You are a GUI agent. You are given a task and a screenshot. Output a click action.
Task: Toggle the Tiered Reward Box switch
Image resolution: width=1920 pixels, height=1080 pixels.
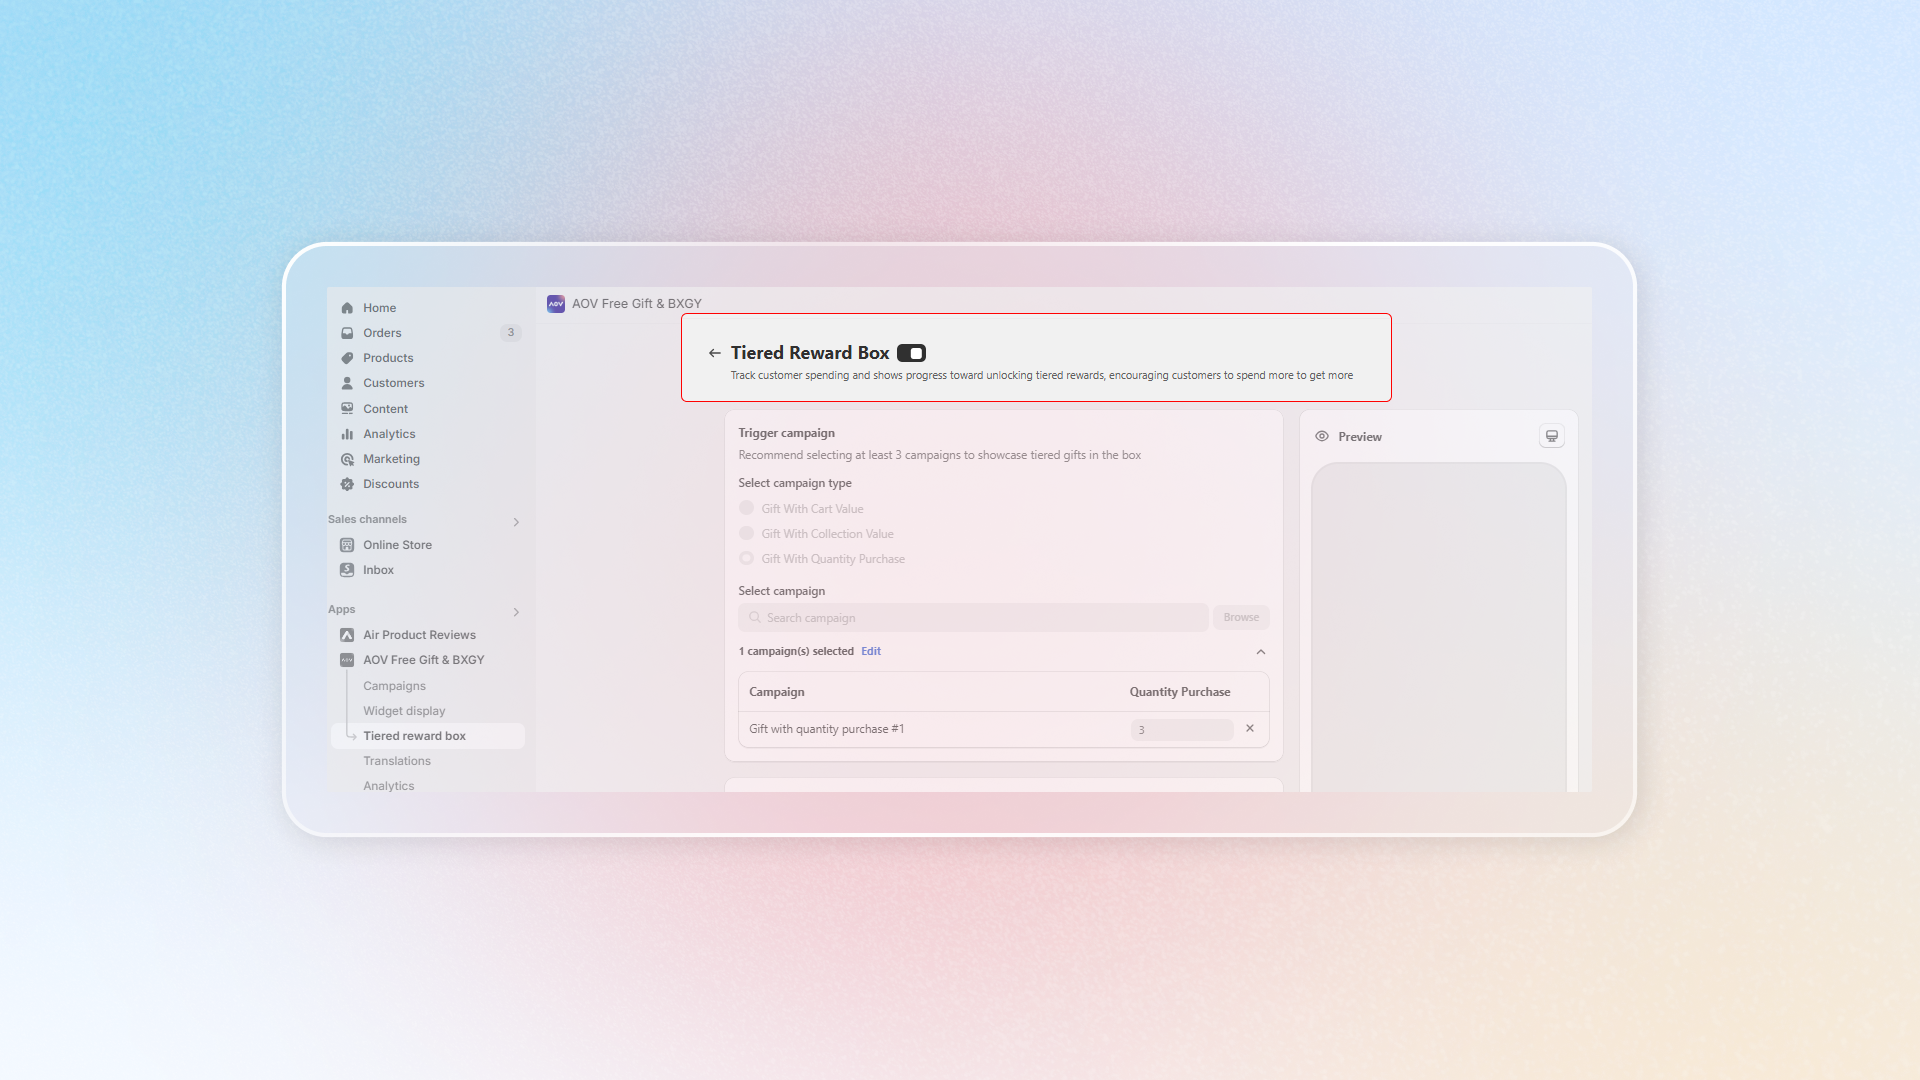911,353
